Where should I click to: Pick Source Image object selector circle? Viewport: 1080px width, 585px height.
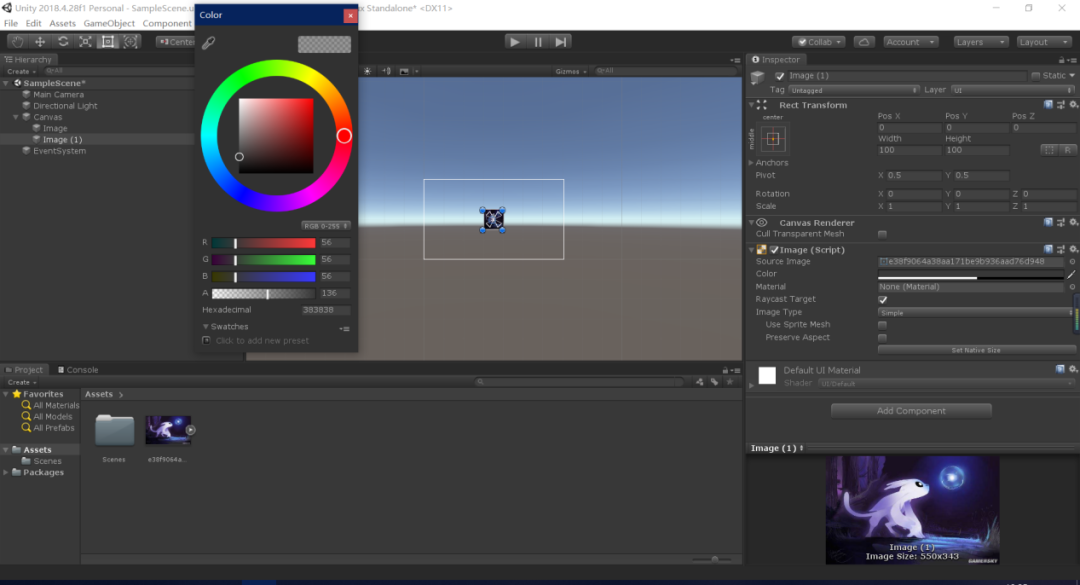1072,262
